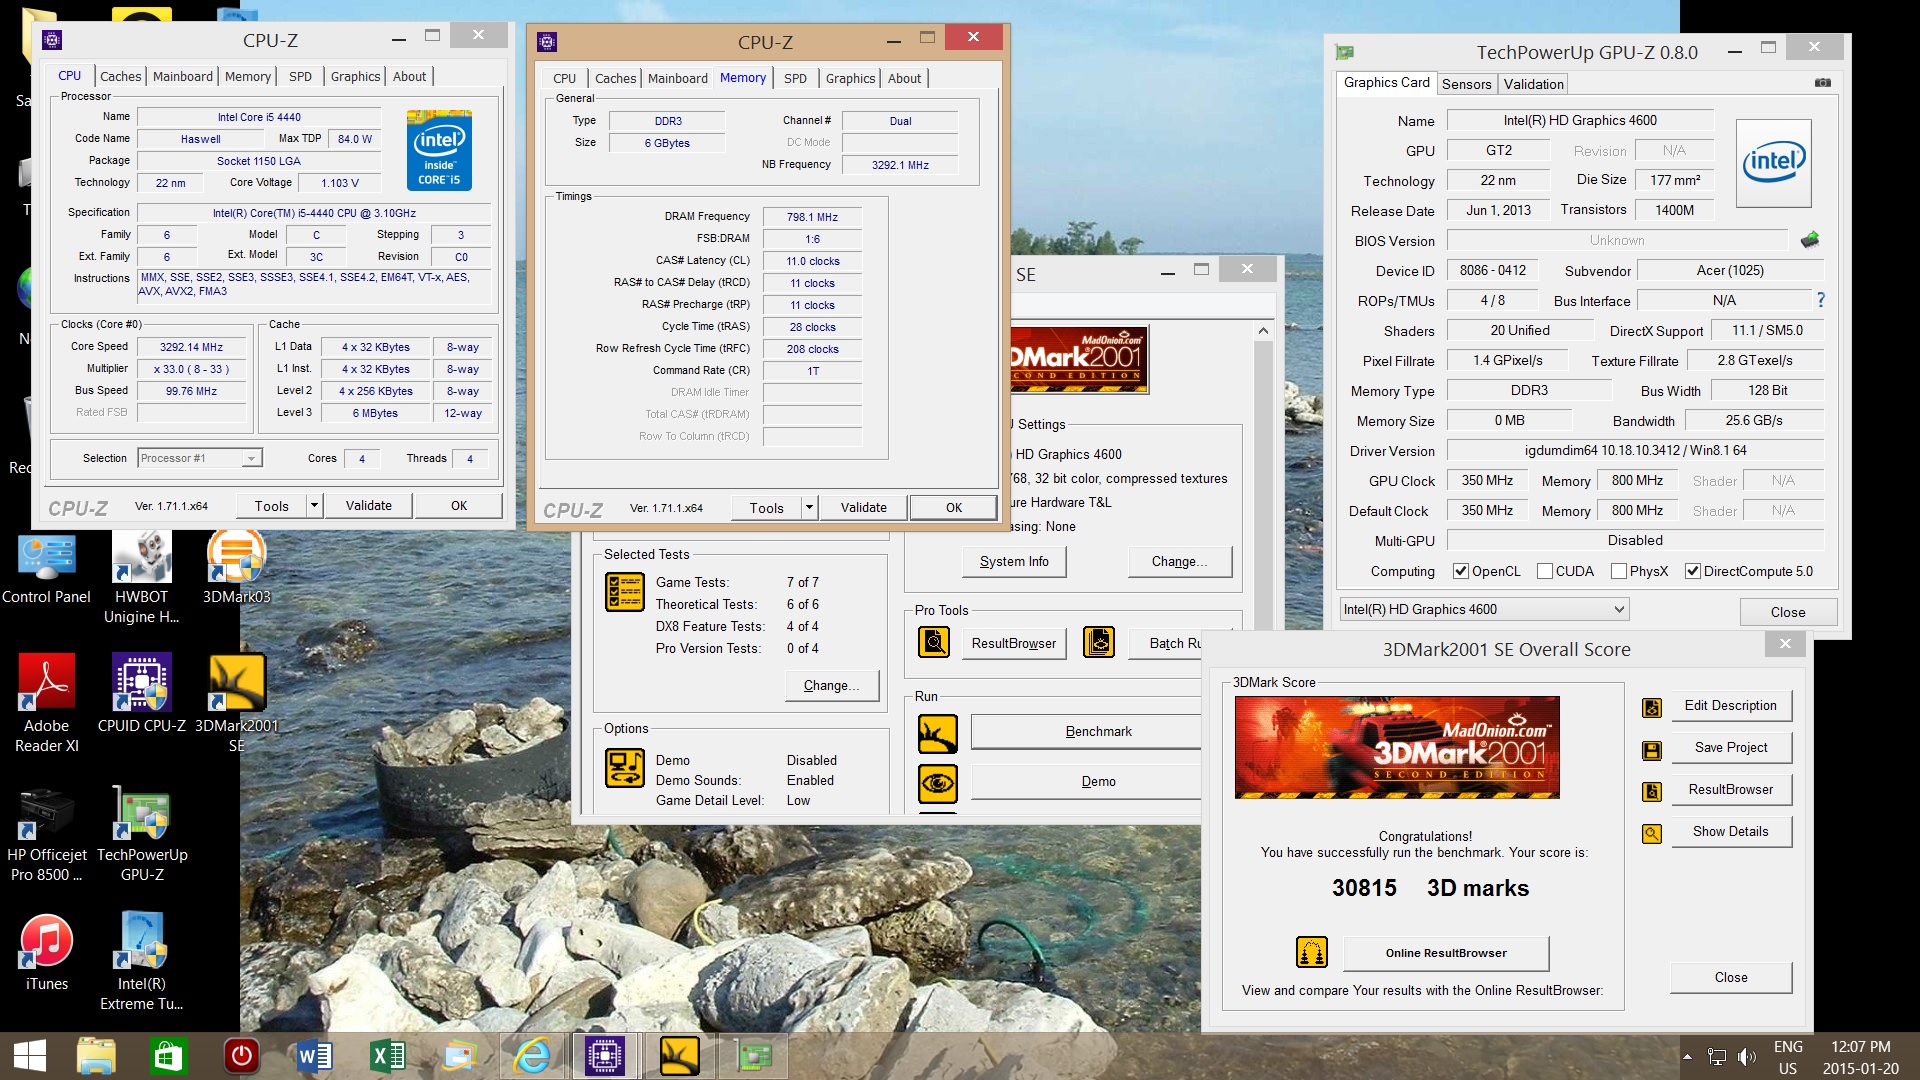Open the Processor #1 selection dropdown

click(x=200, y=458)
